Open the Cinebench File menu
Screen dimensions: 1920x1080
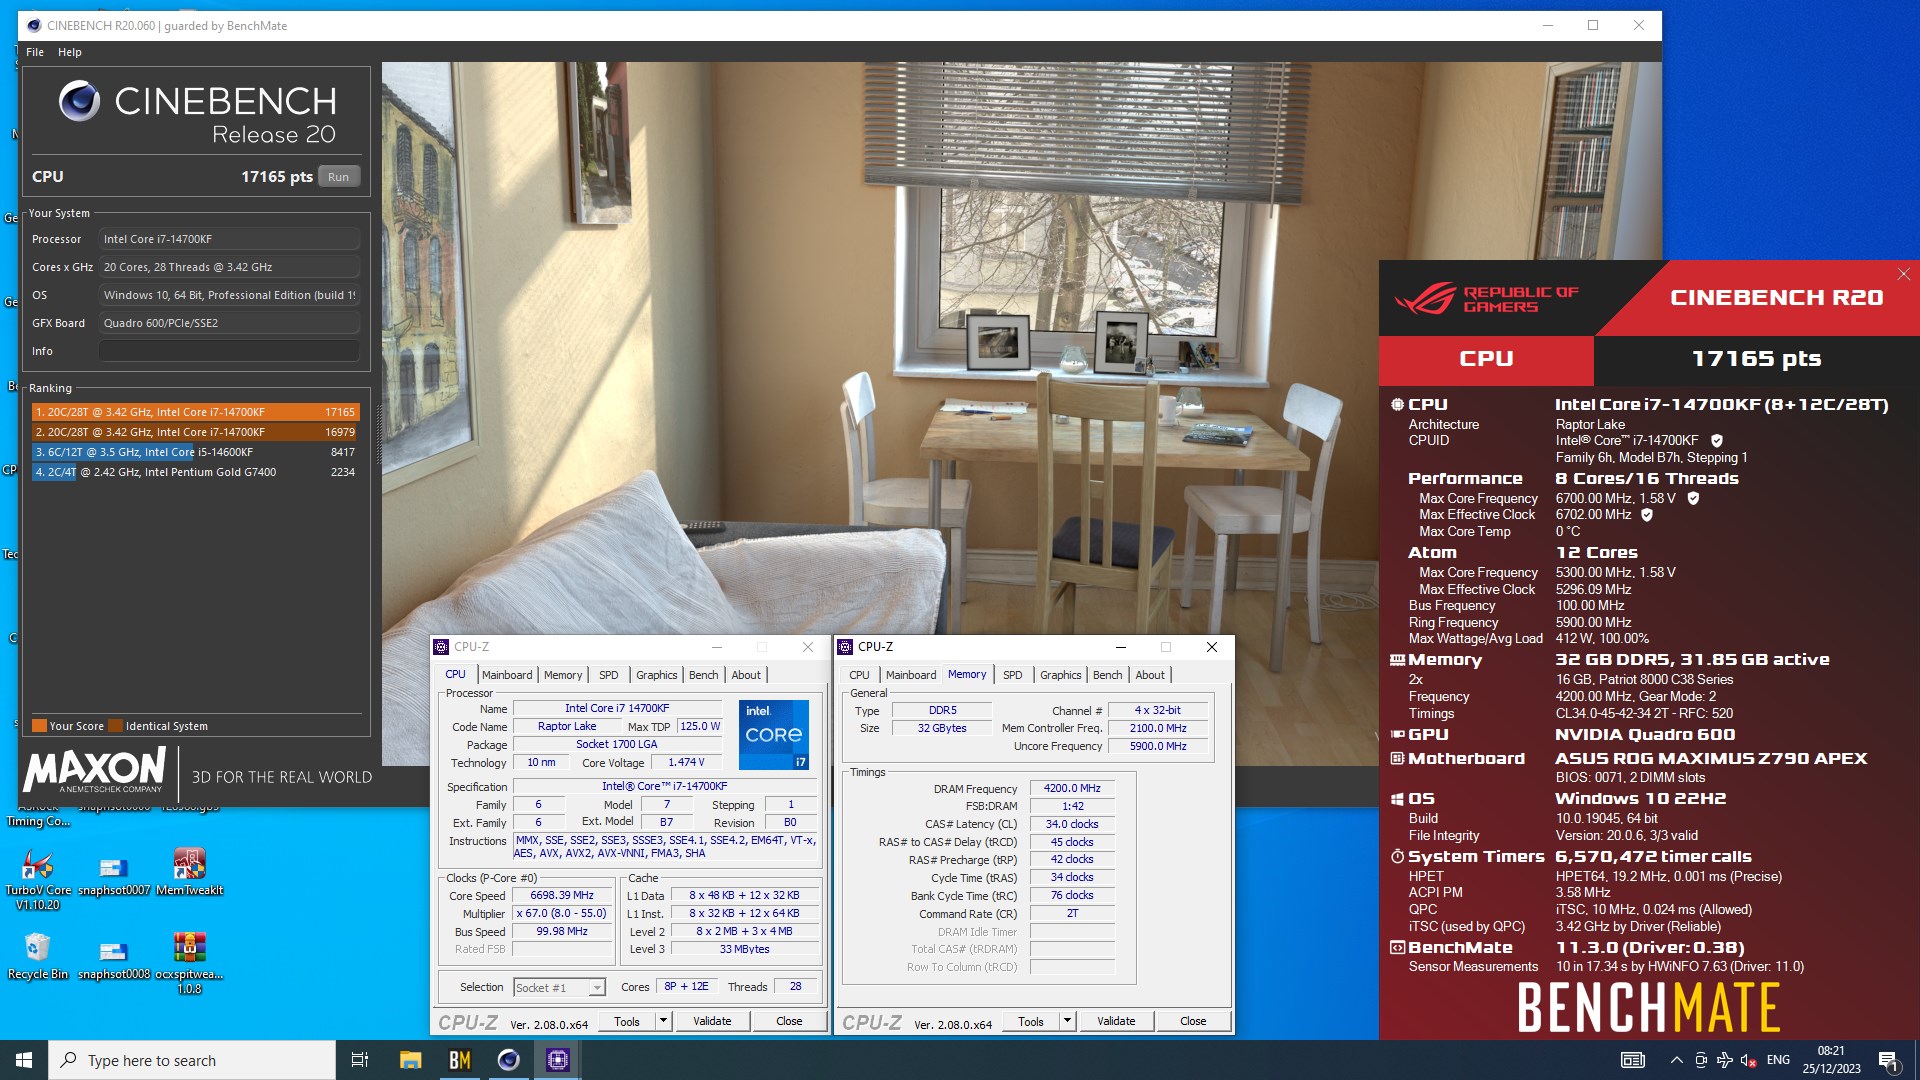click(x=35, y=52)
